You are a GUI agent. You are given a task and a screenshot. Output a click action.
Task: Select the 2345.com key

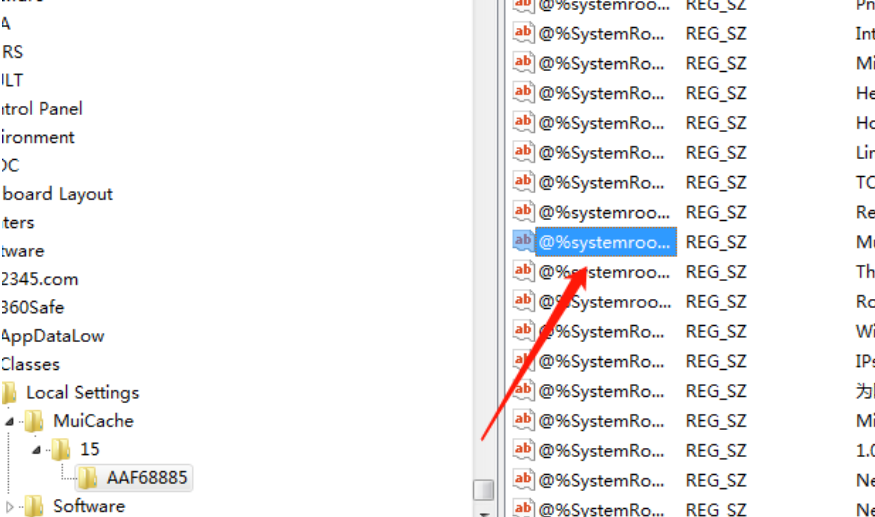pos(40,279)
